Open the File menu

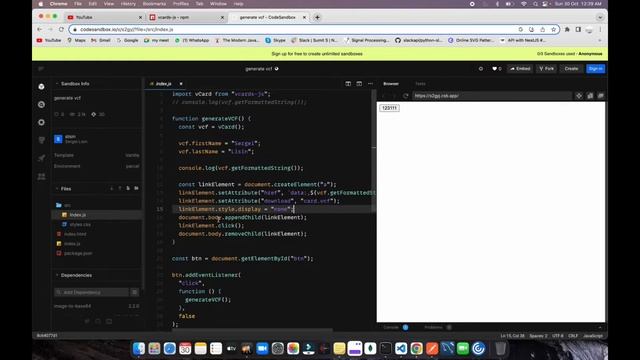tap(78, 4)
